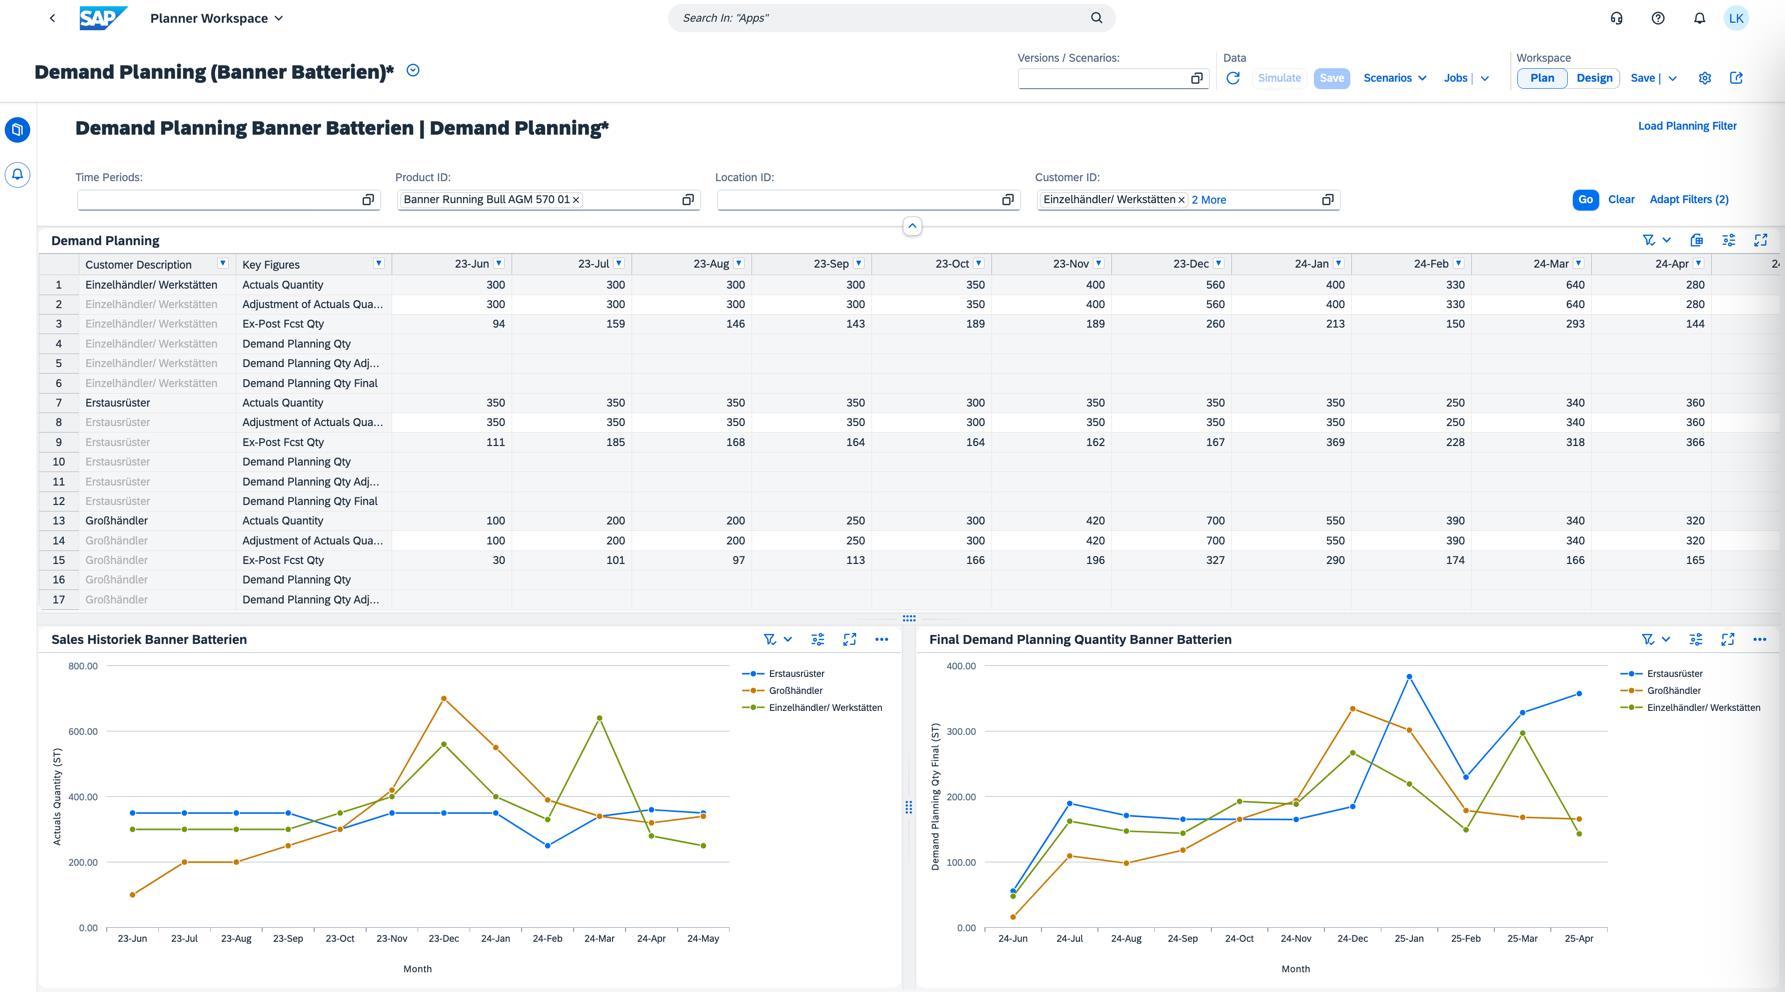Toggle Erstausrüster legend in Sales Historiek

[784, 674]
